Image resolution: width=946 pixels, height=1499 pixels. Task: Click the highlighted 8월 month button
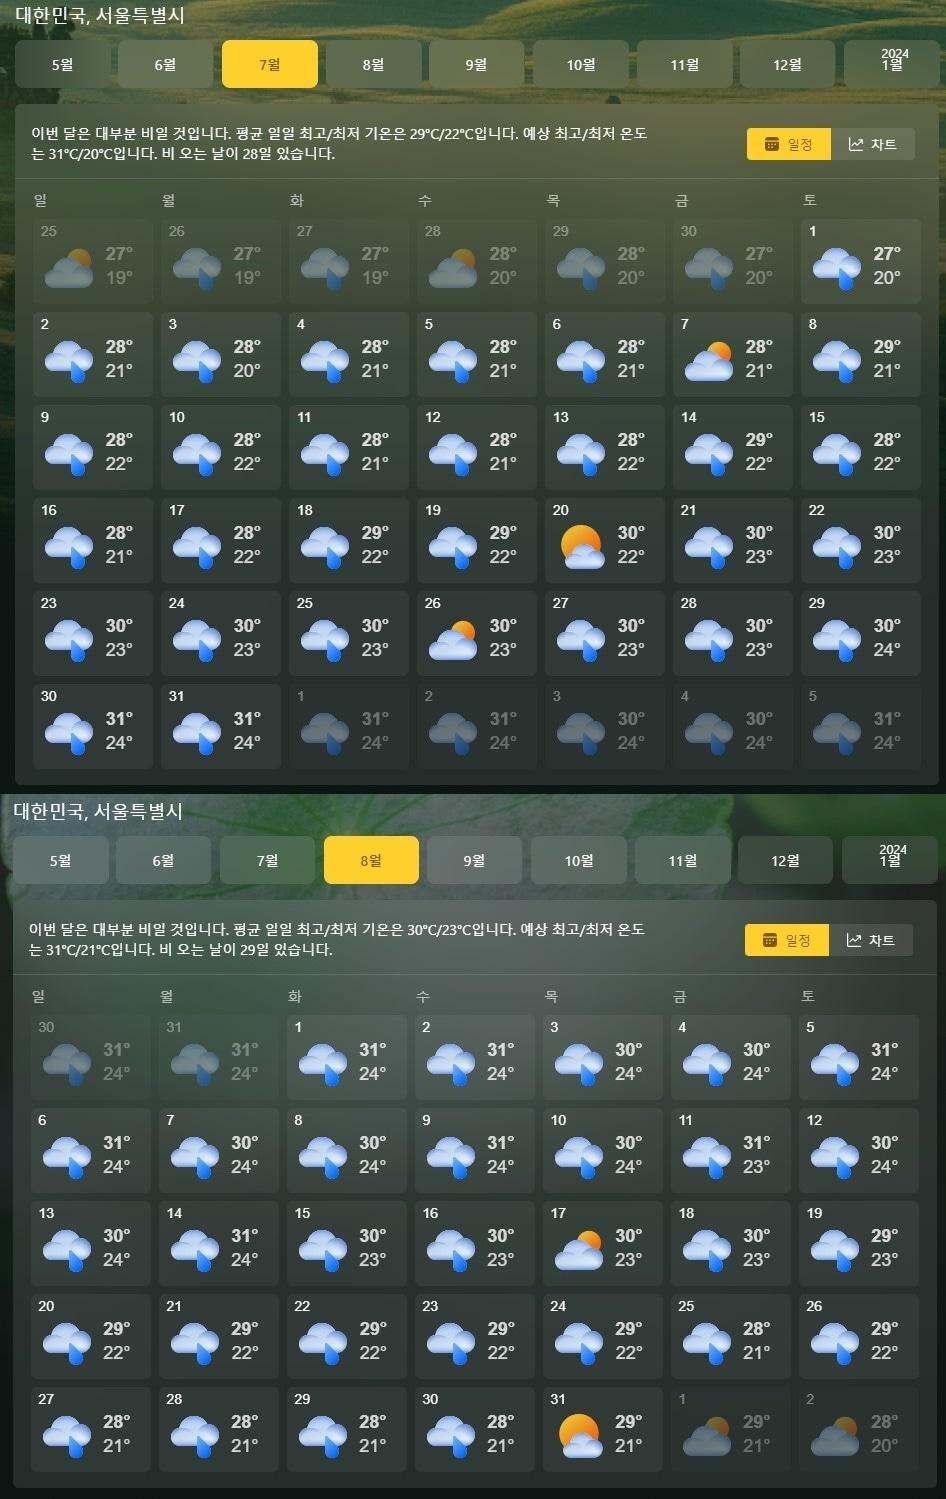click(371, 861)
